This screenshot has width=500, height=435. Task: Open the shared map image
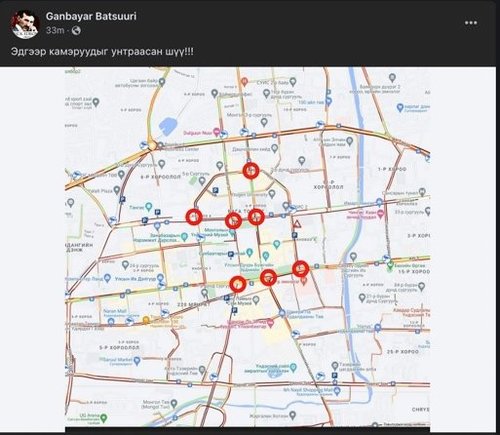(x=247, y=247)
